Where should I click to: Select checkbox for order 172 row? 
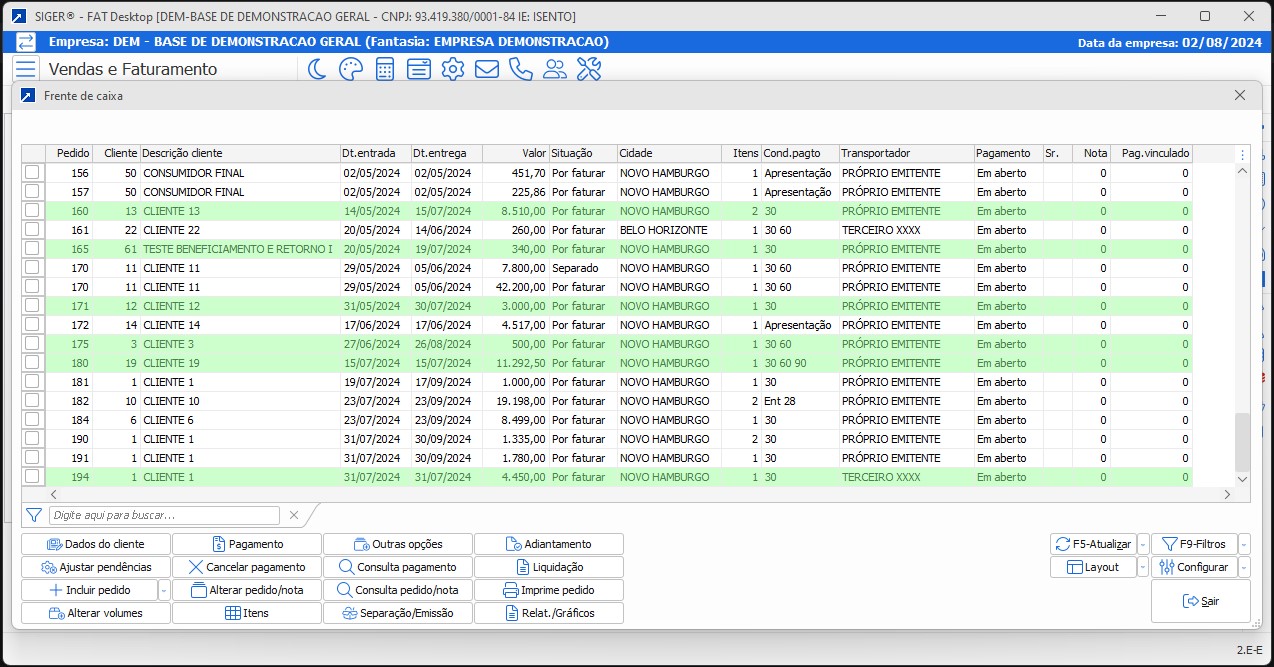[x=32, y=325]
